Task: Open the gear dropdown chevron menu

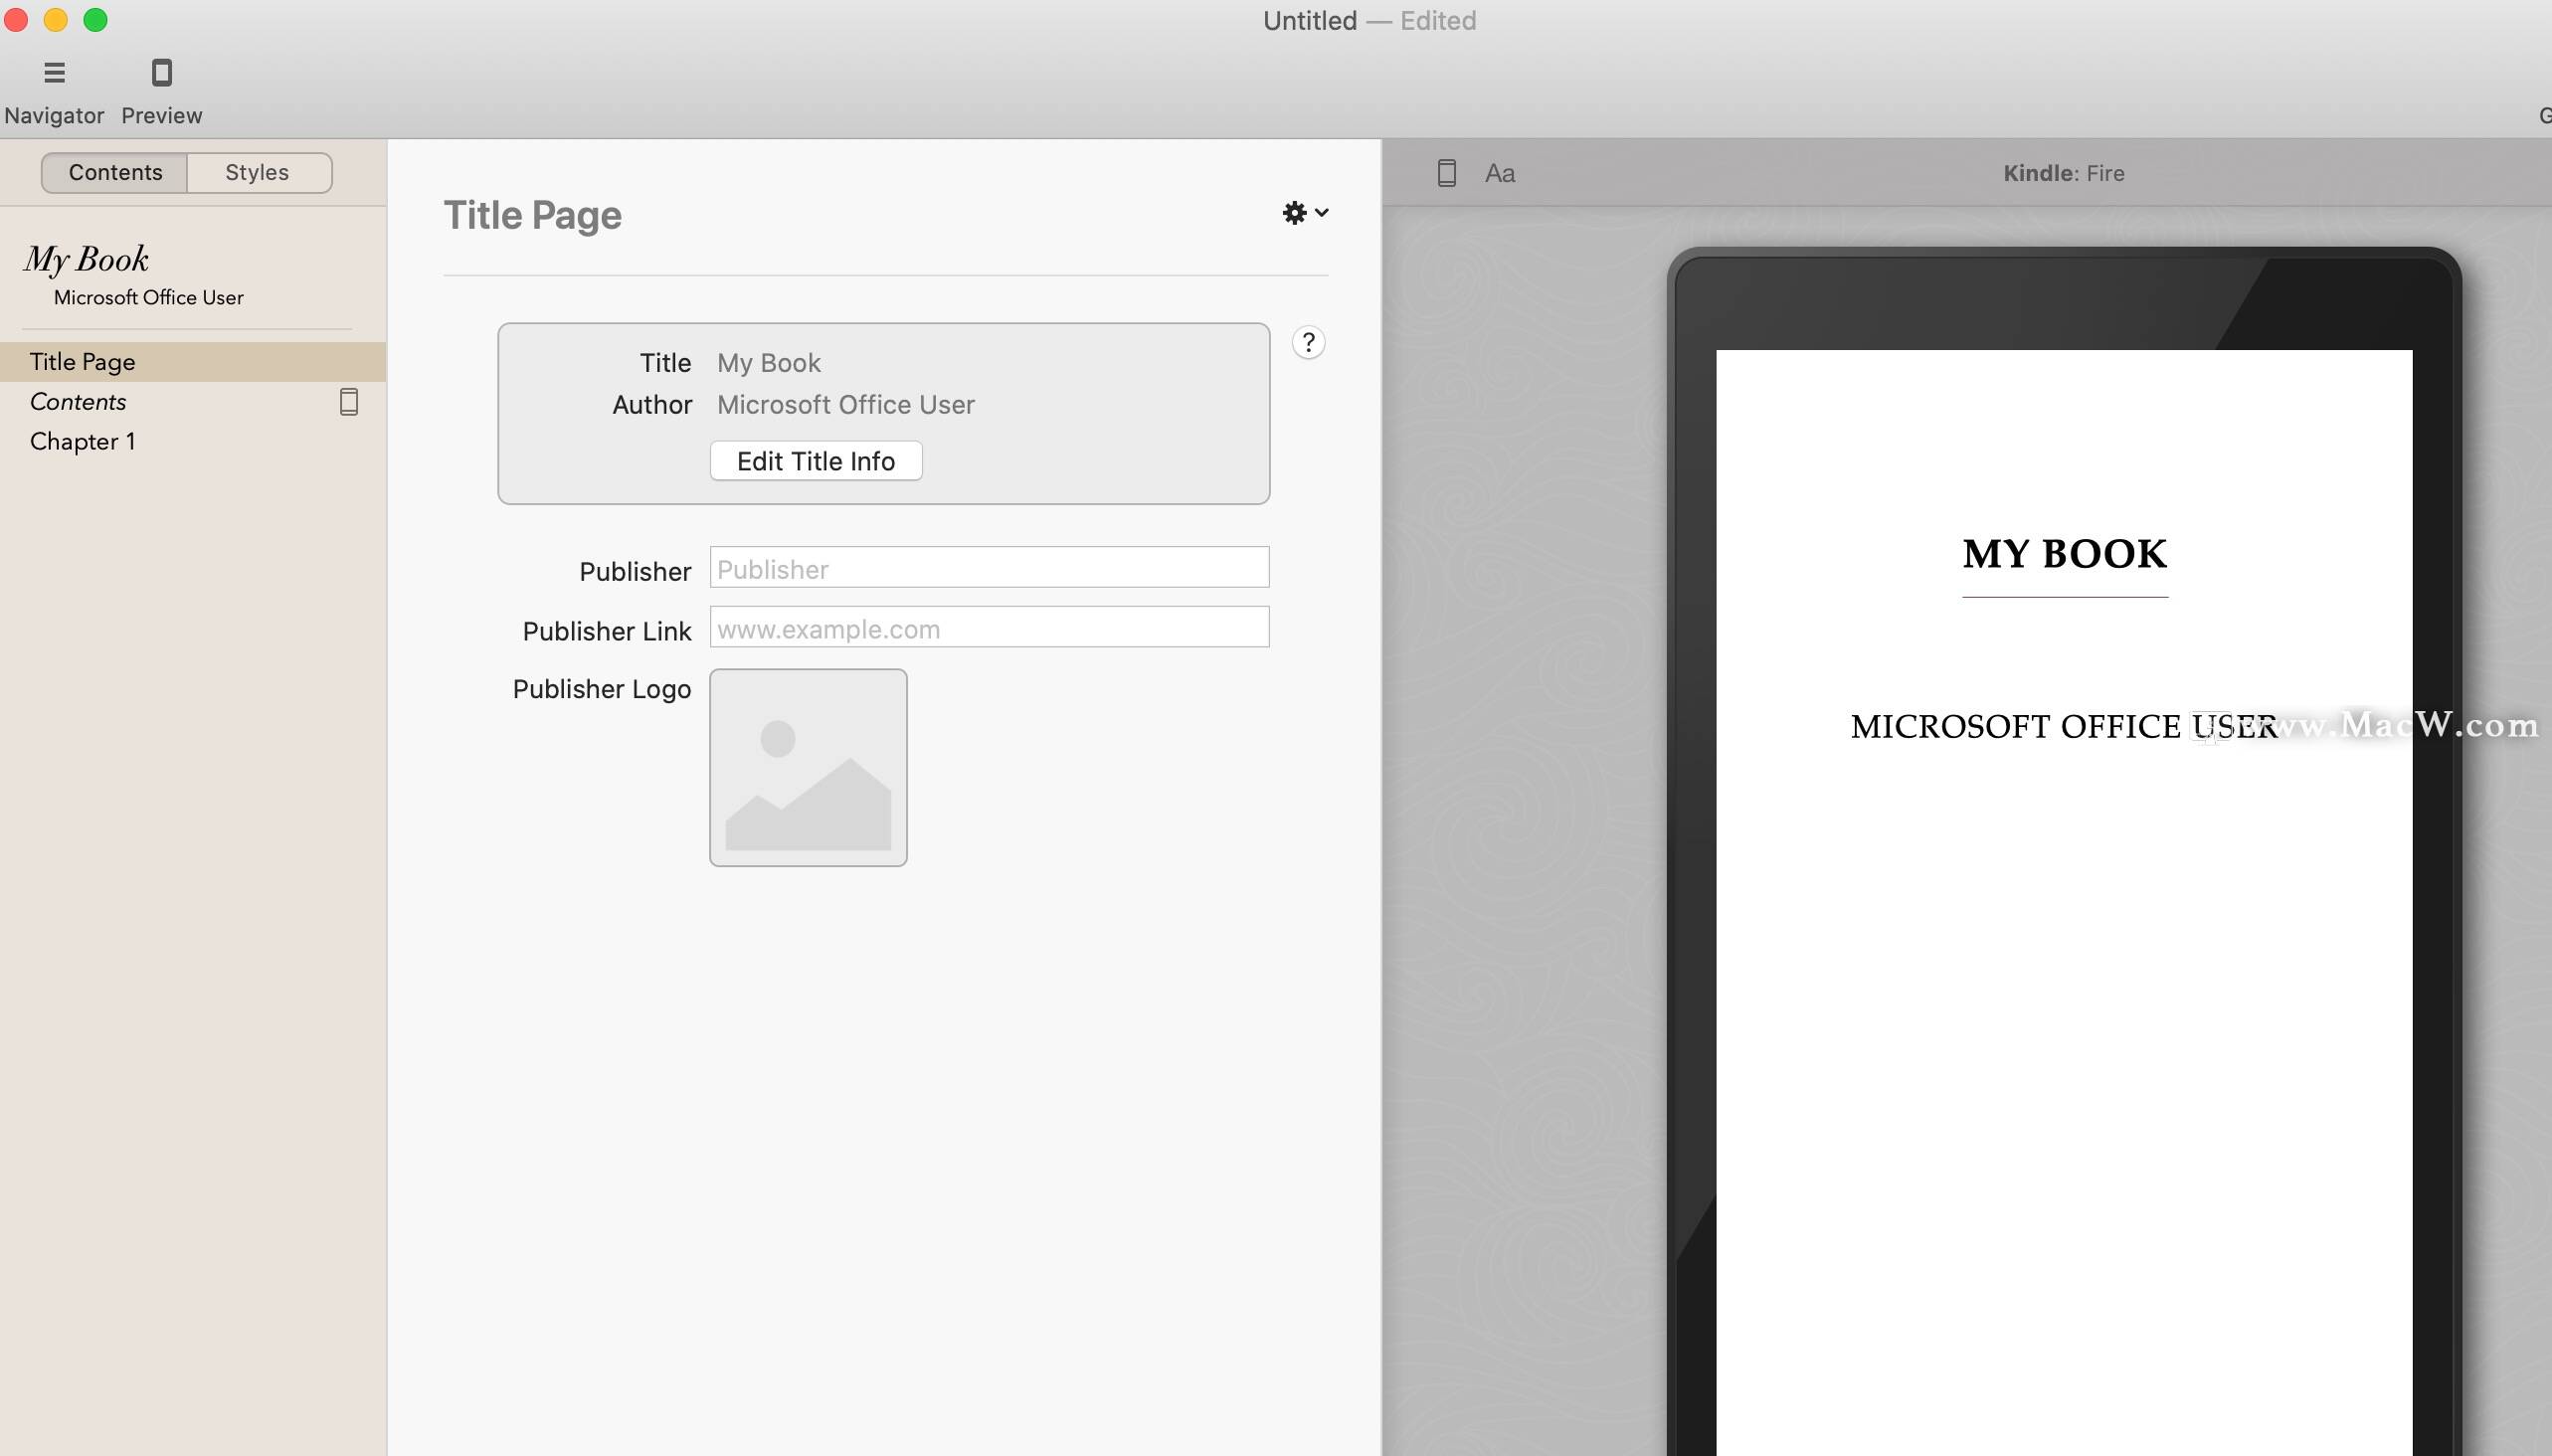Action: coord(1322,213)
